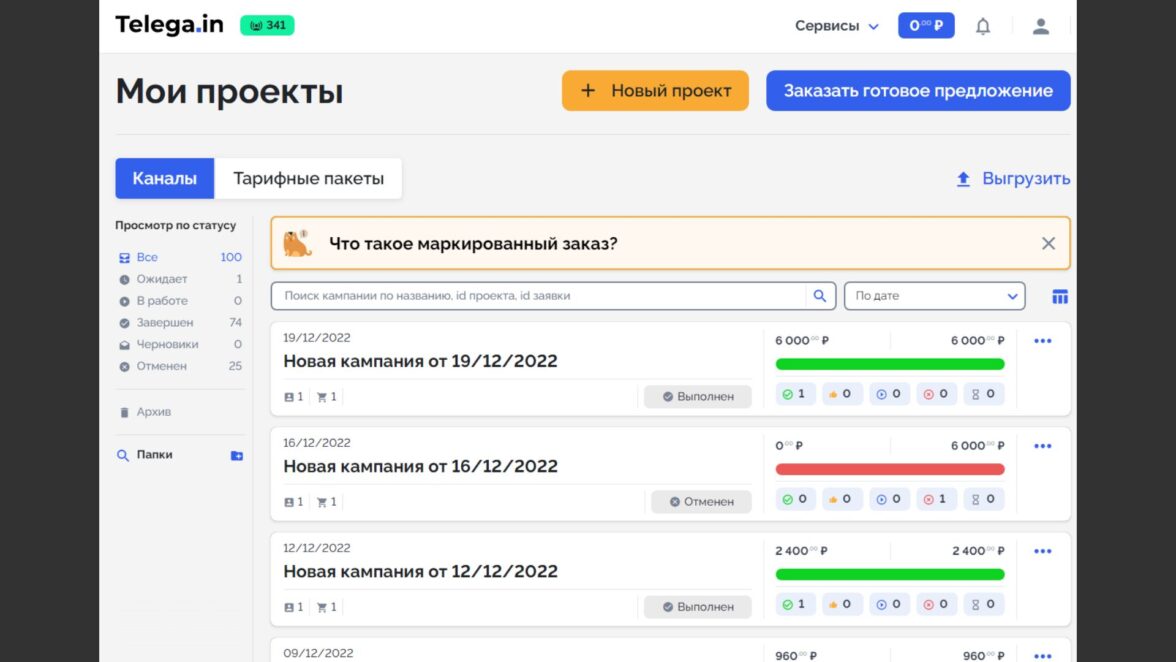Close the marked order banner
The height and width of the screenshot is (662, 1176).
coord(1048,243)
